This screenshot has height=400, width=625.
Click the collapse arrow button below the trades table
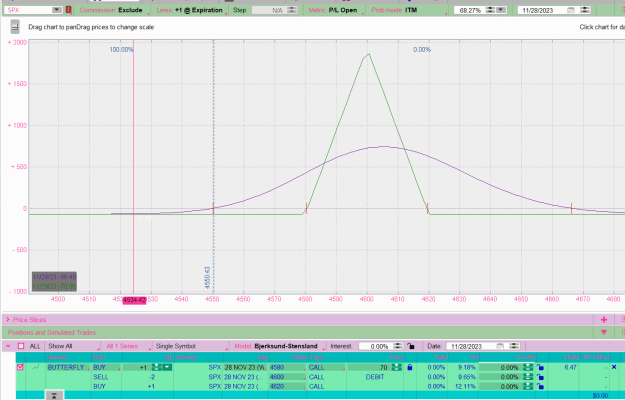tap(54, 395)
